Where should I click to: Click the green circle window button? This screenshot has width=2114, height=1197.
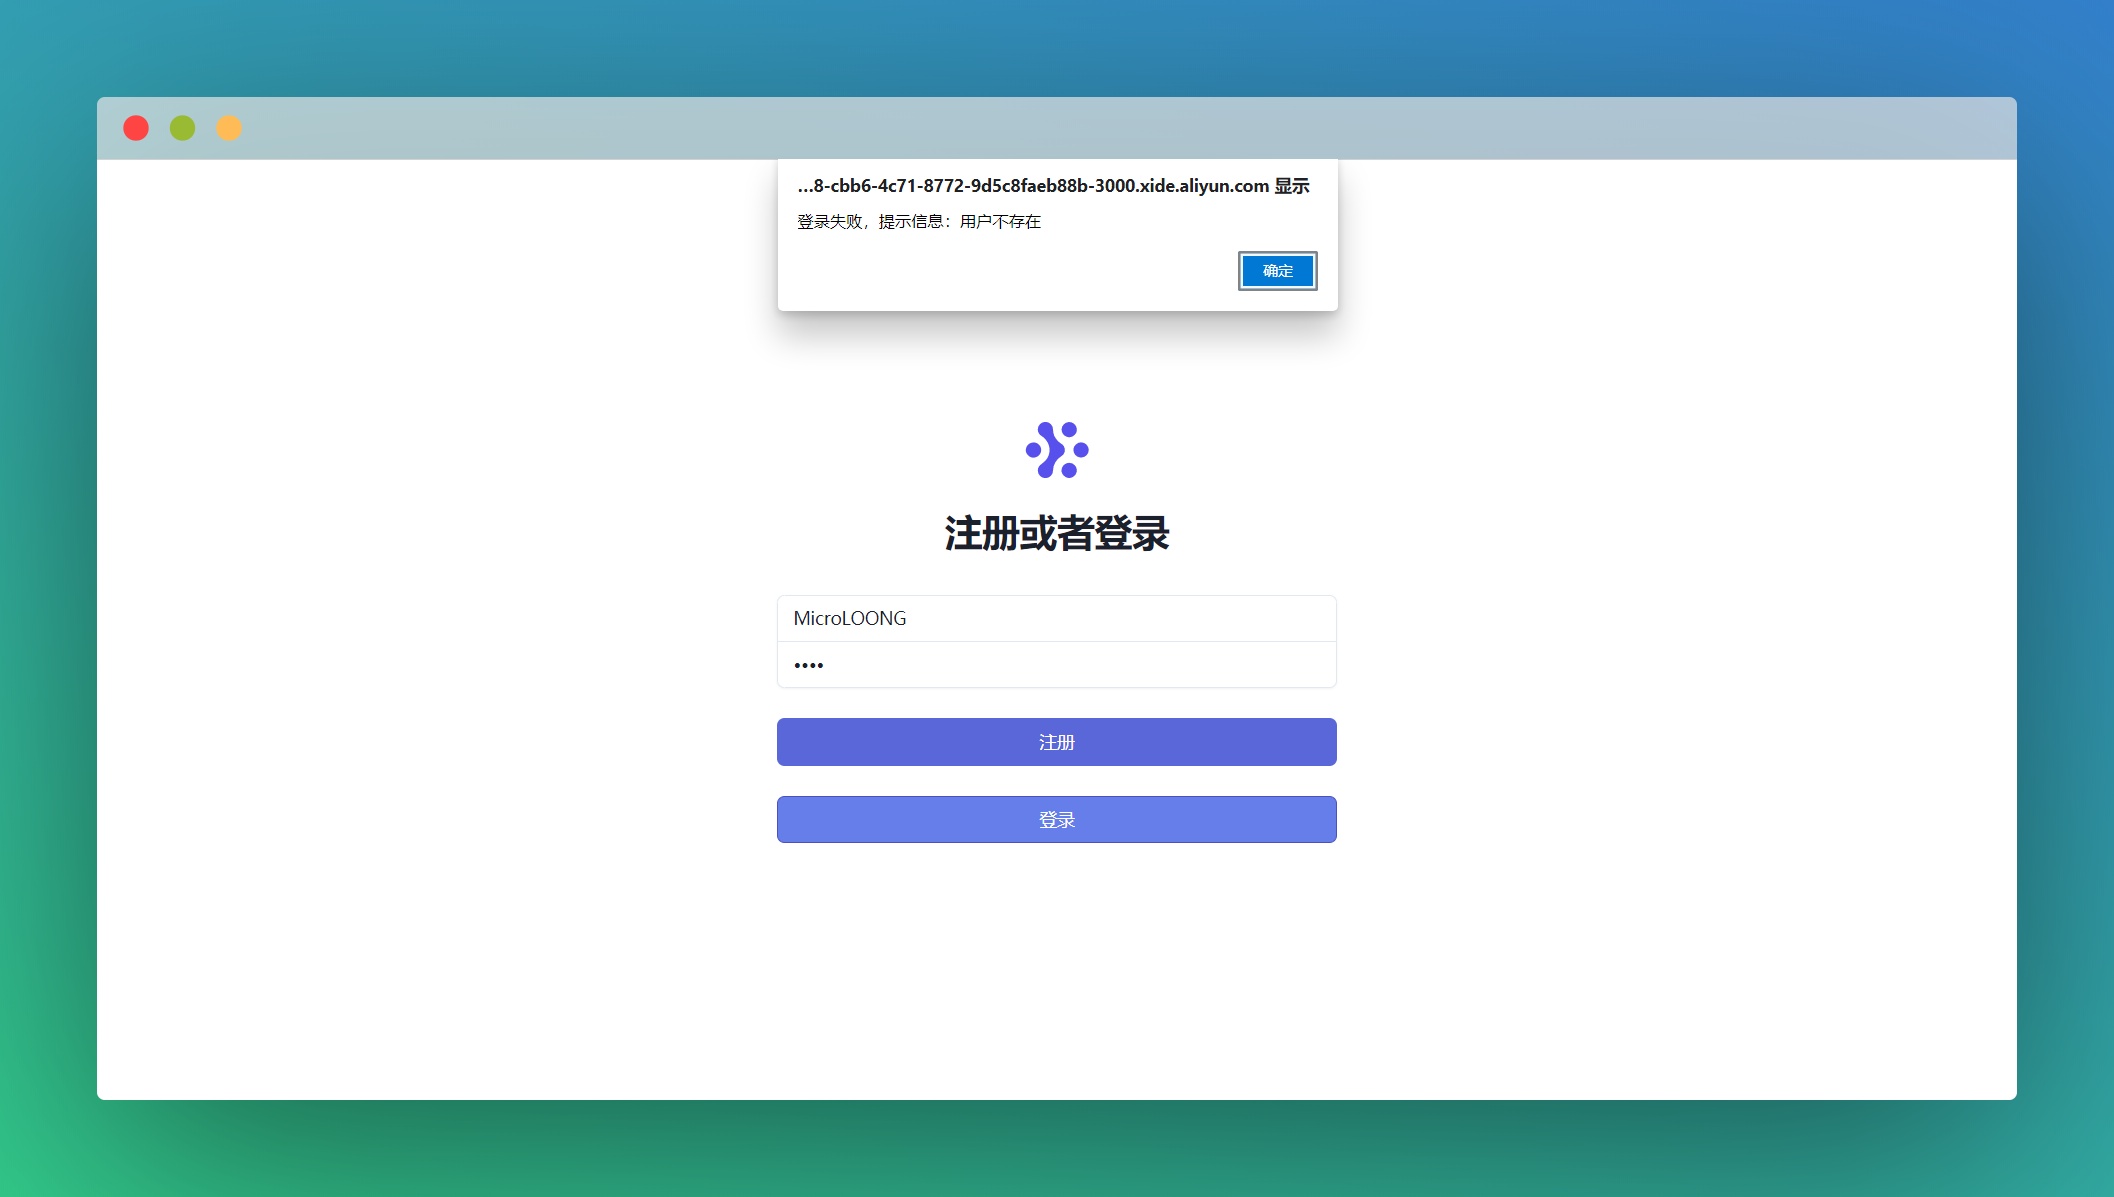coord(182,128)
